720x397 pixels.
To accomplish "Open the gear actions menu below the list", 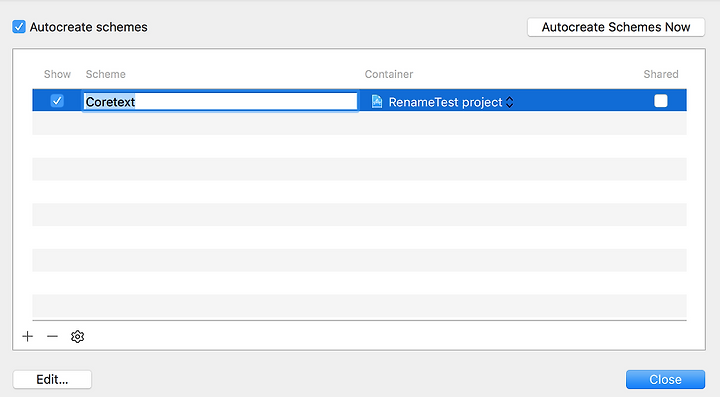I will click(78, 336).
